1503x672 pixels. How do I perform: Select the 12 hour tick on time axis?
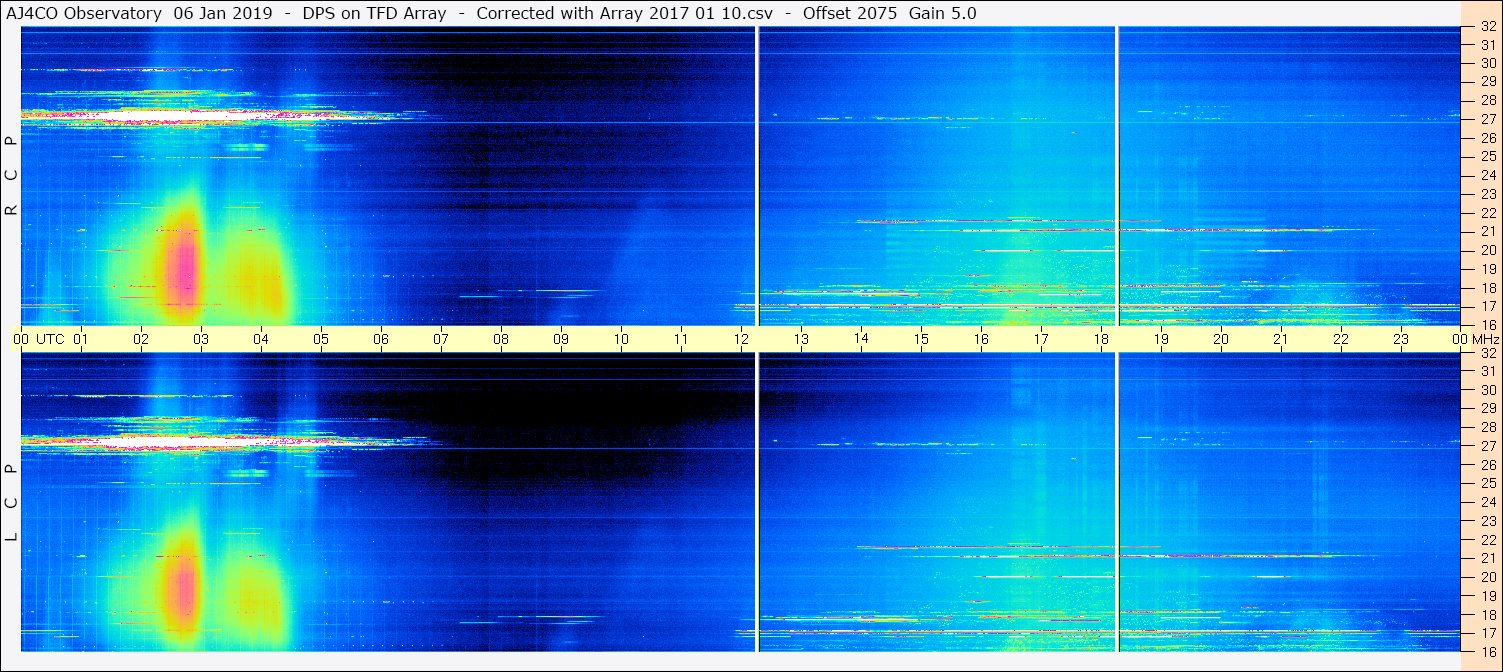(741, 339)
